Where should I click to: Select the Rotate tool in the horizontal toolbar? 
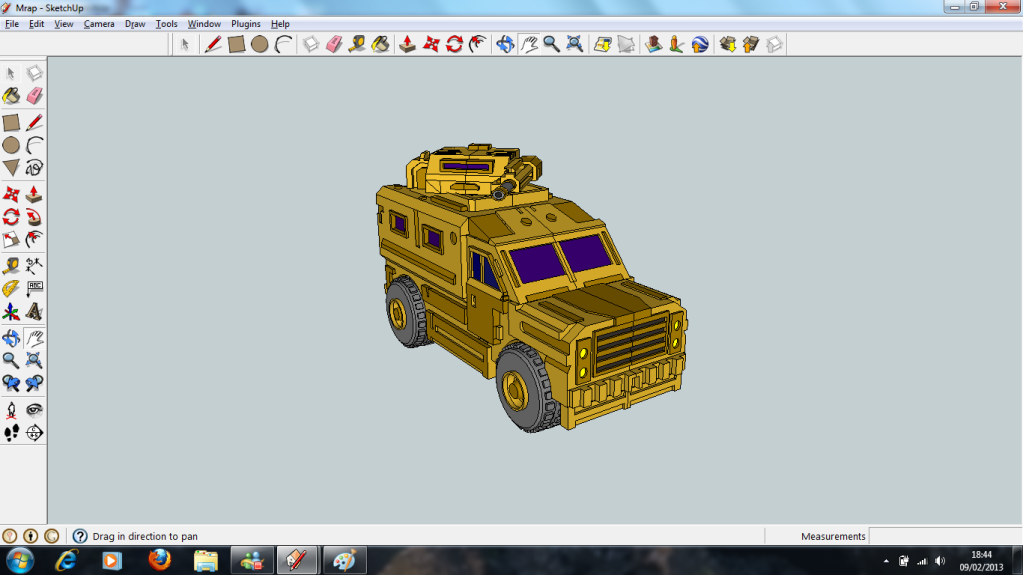click(x=455, y=44)
